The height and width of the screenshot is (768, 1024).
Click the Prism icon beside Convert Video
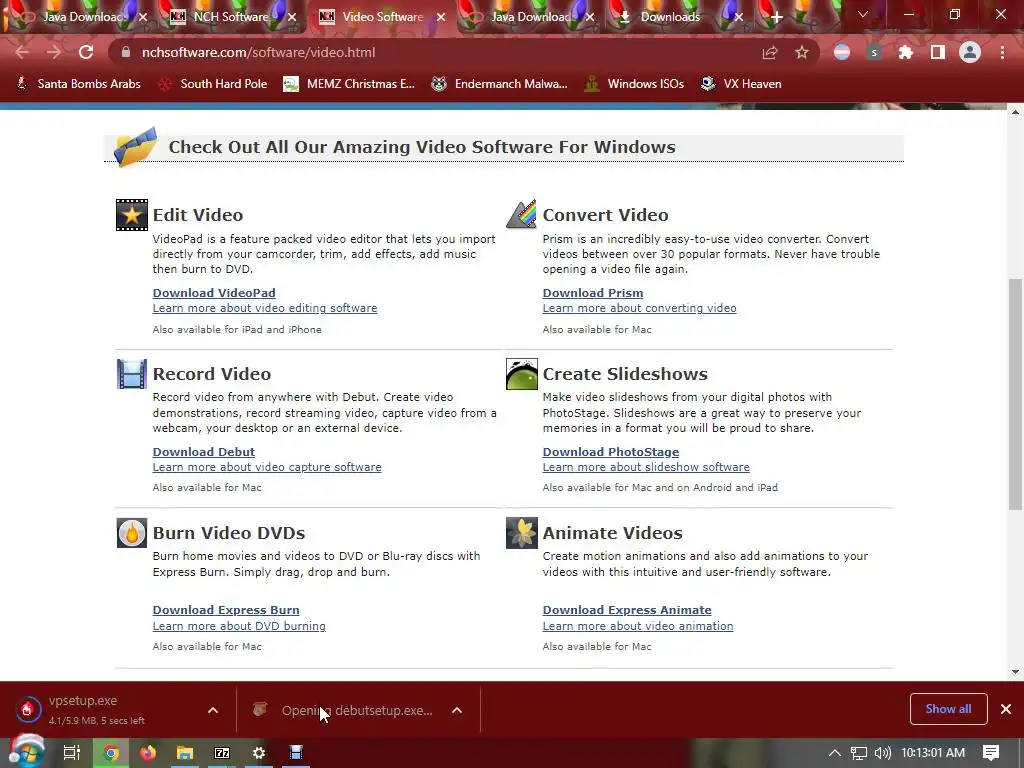pos(521,215)
